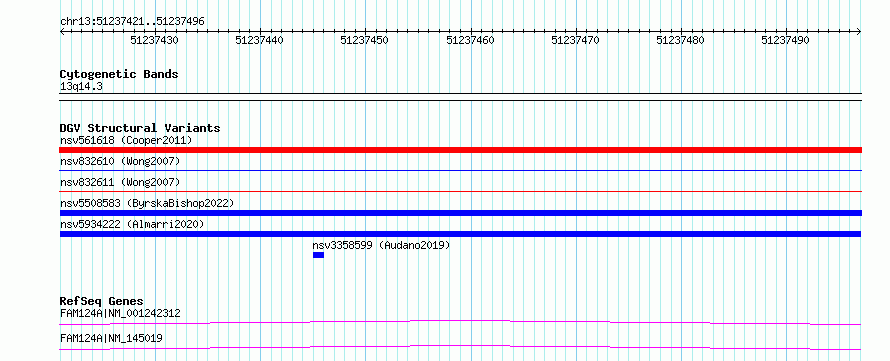Open variant nsv5934222 (Almarri2020) label
Image resolution: width=890 pixels, height=361 pixels.
pyautogui.click(x=132, y=224)
